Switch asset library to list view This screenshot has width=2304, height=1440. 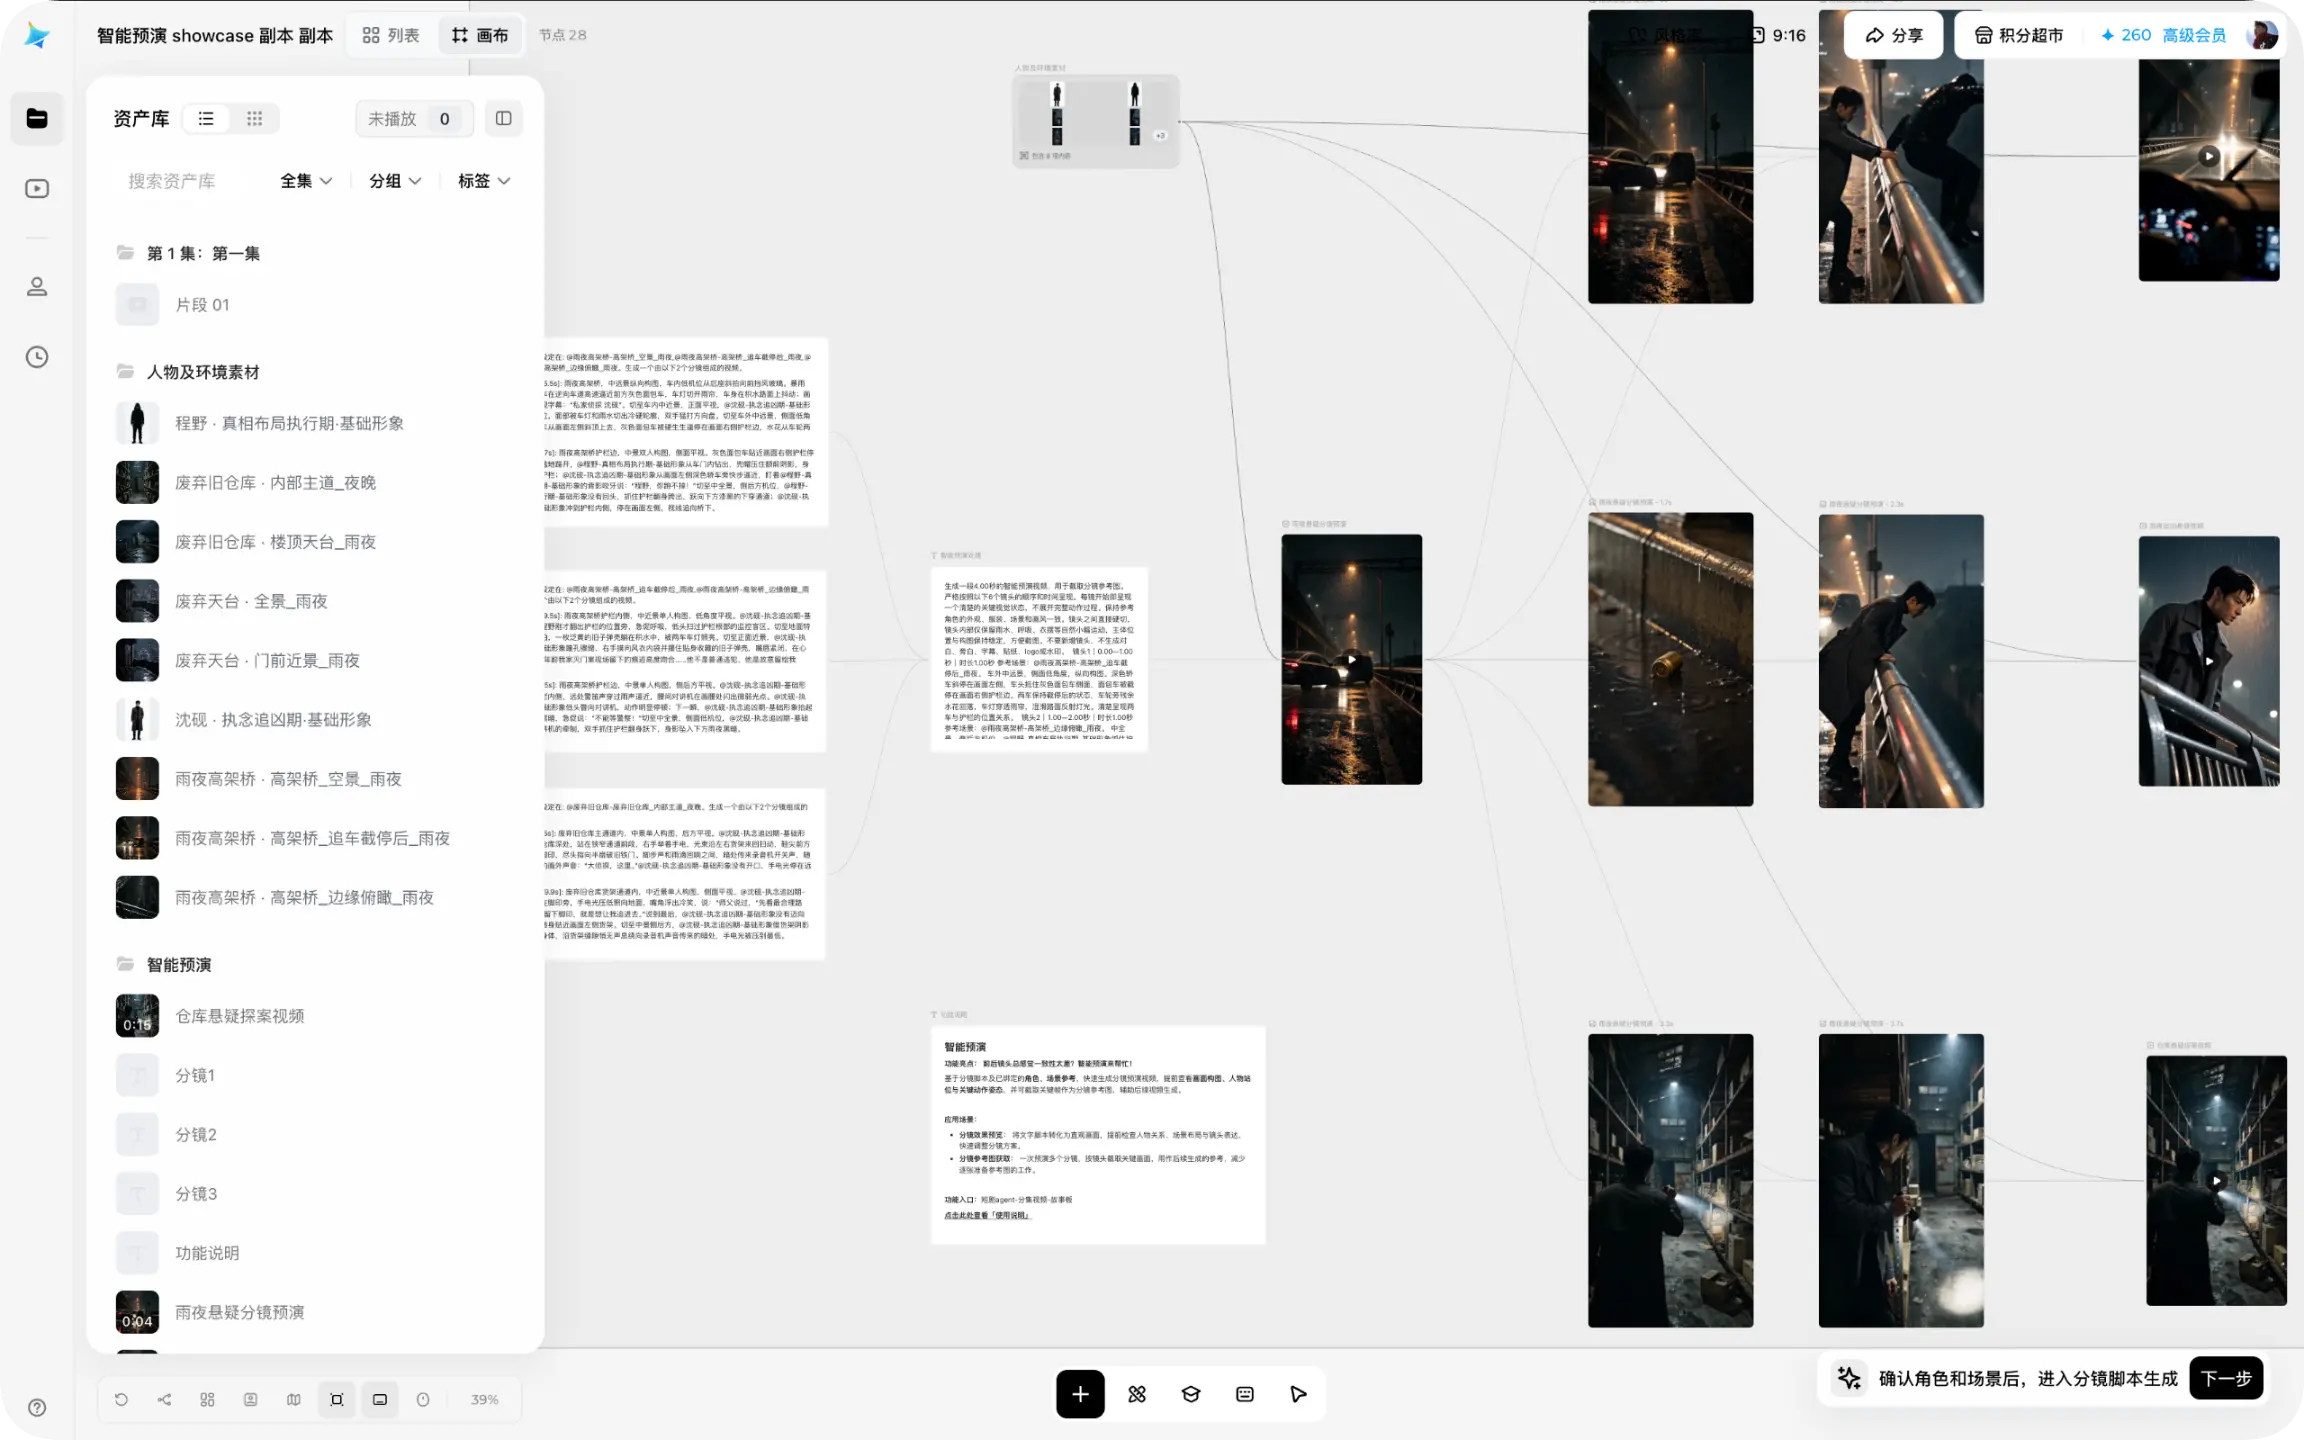tap(206, 118)
